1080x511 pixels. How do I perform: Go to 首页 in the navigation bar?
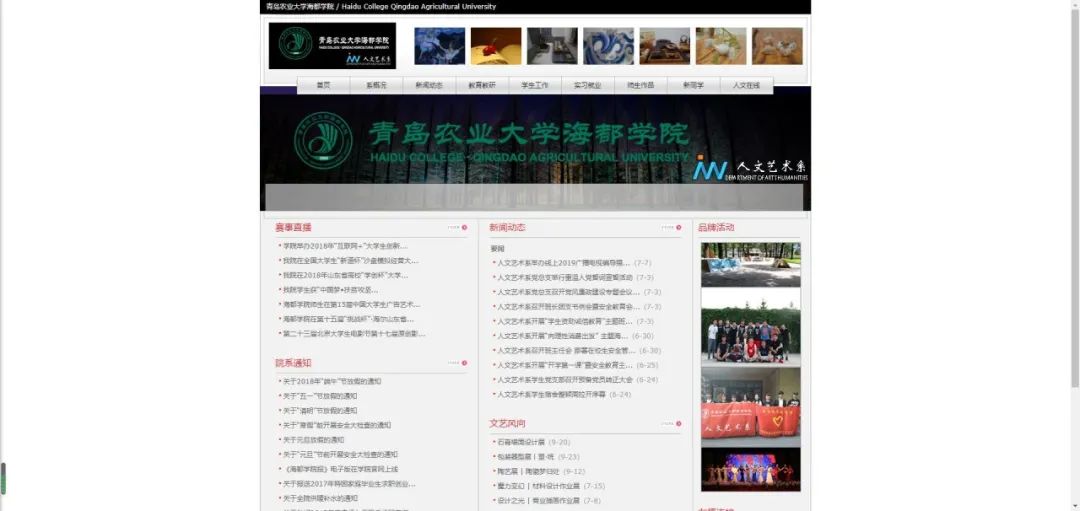click(323, 86)
